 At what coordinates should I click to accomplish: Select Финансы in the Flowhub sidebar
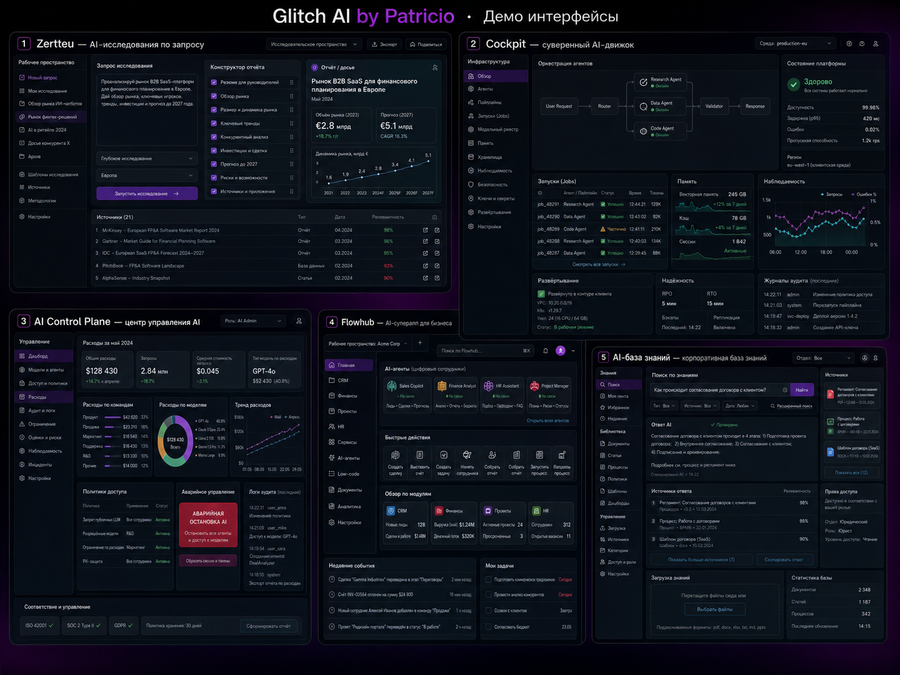coord(349,395)
